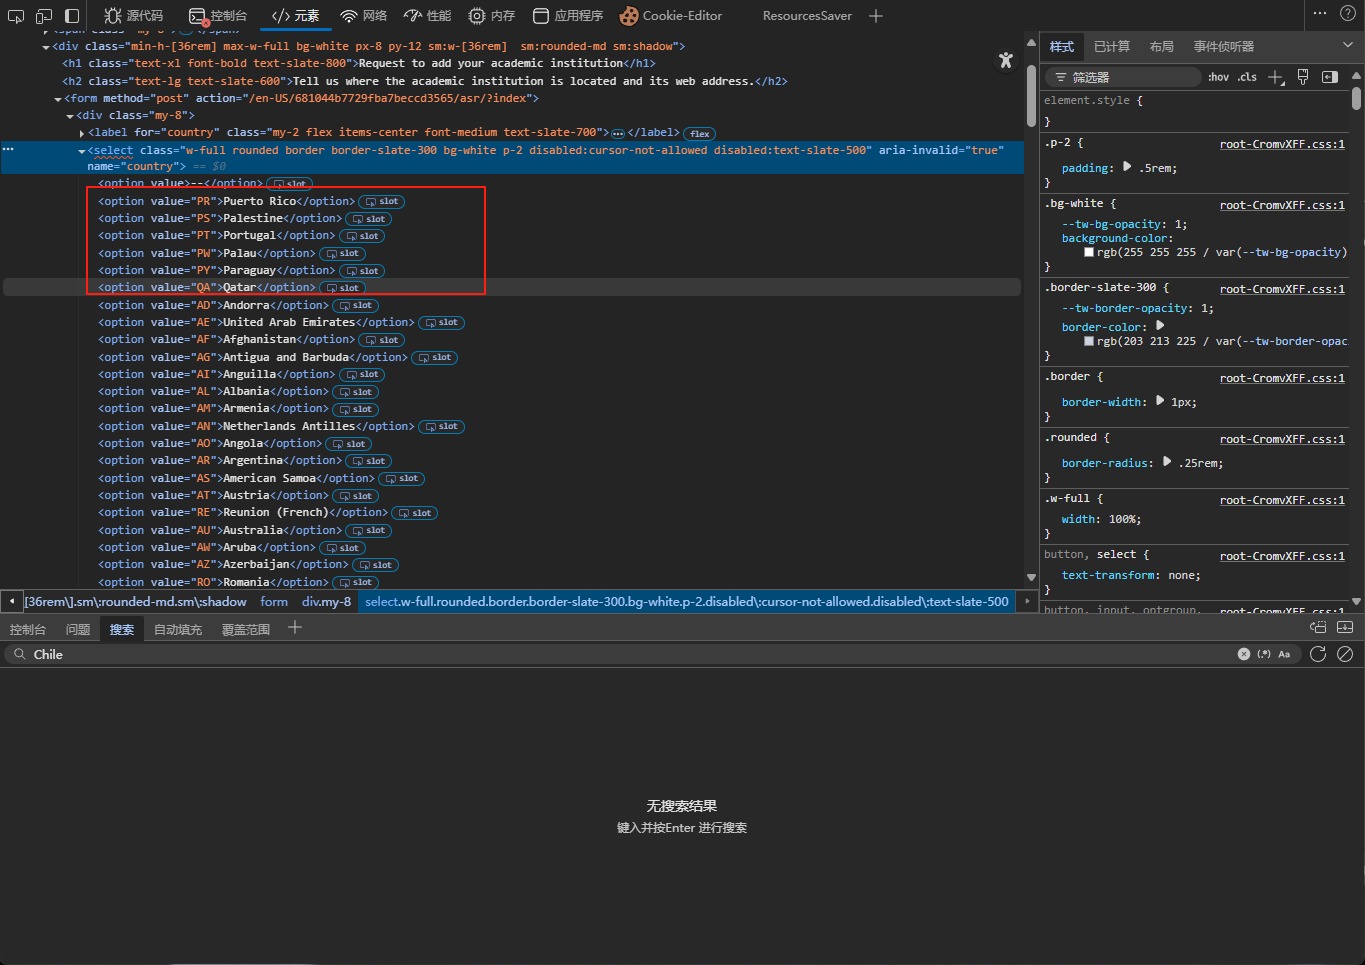The width and height of the screenshot is (1365, 965).
Task: Toggle regular expression search option
Action: 1264,654
